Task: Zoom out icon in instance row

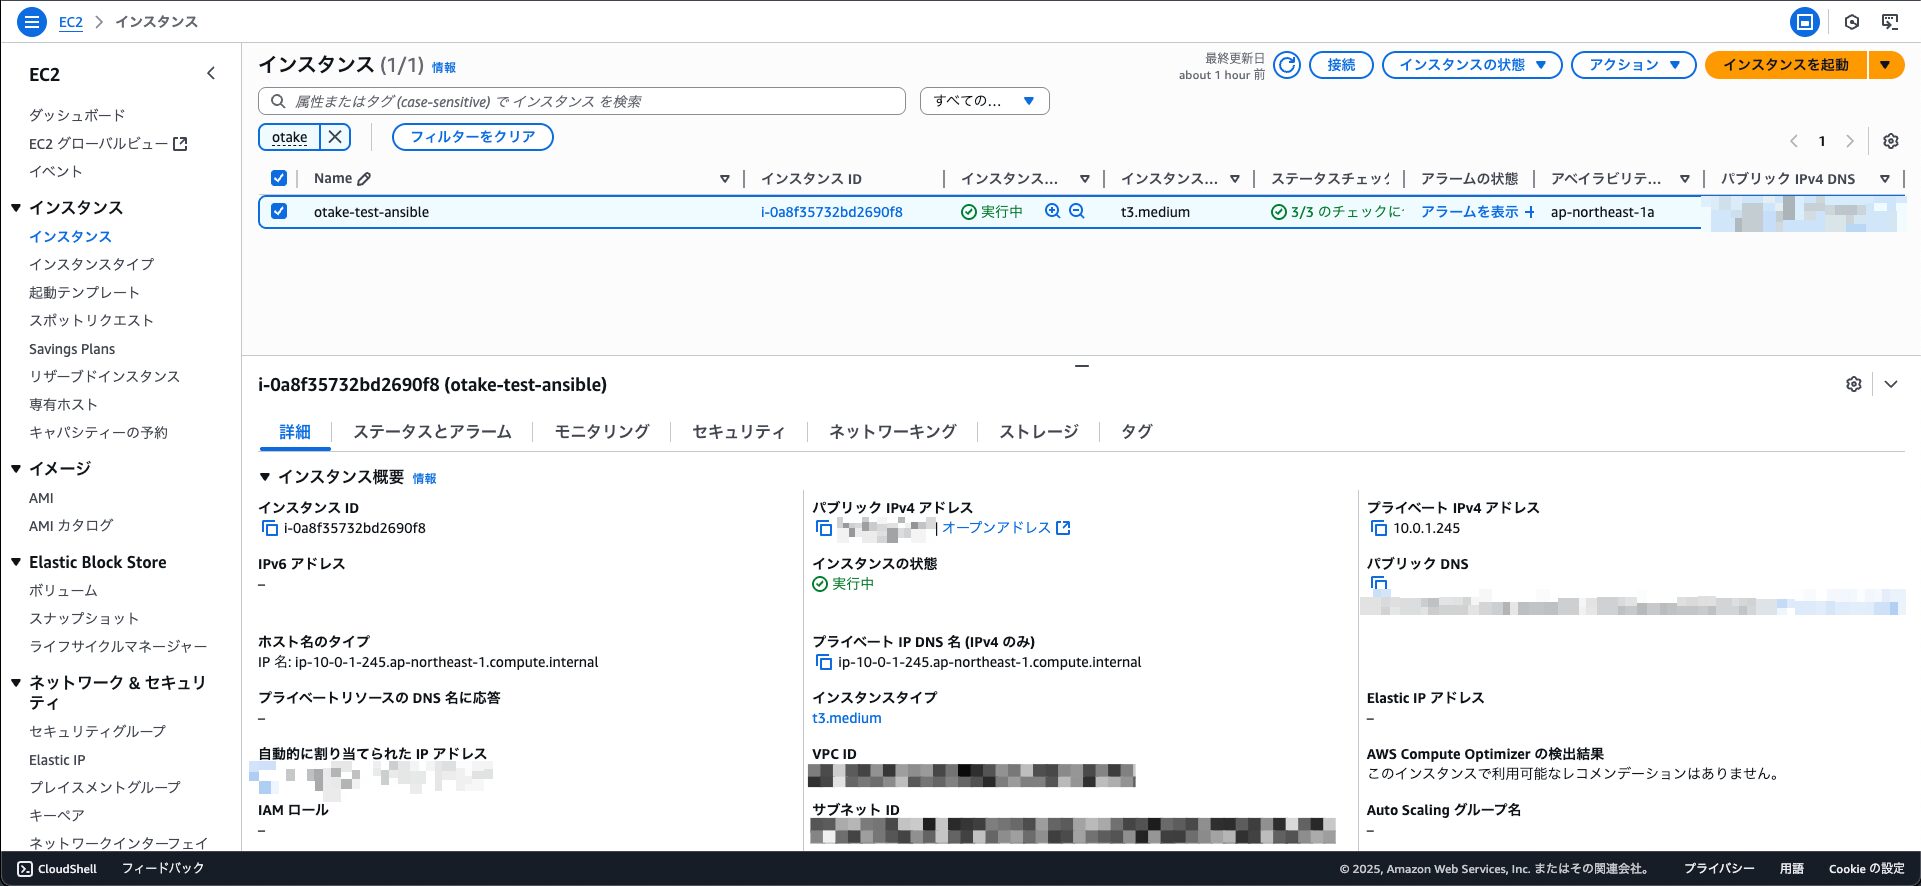Action: click(1077, 211)
